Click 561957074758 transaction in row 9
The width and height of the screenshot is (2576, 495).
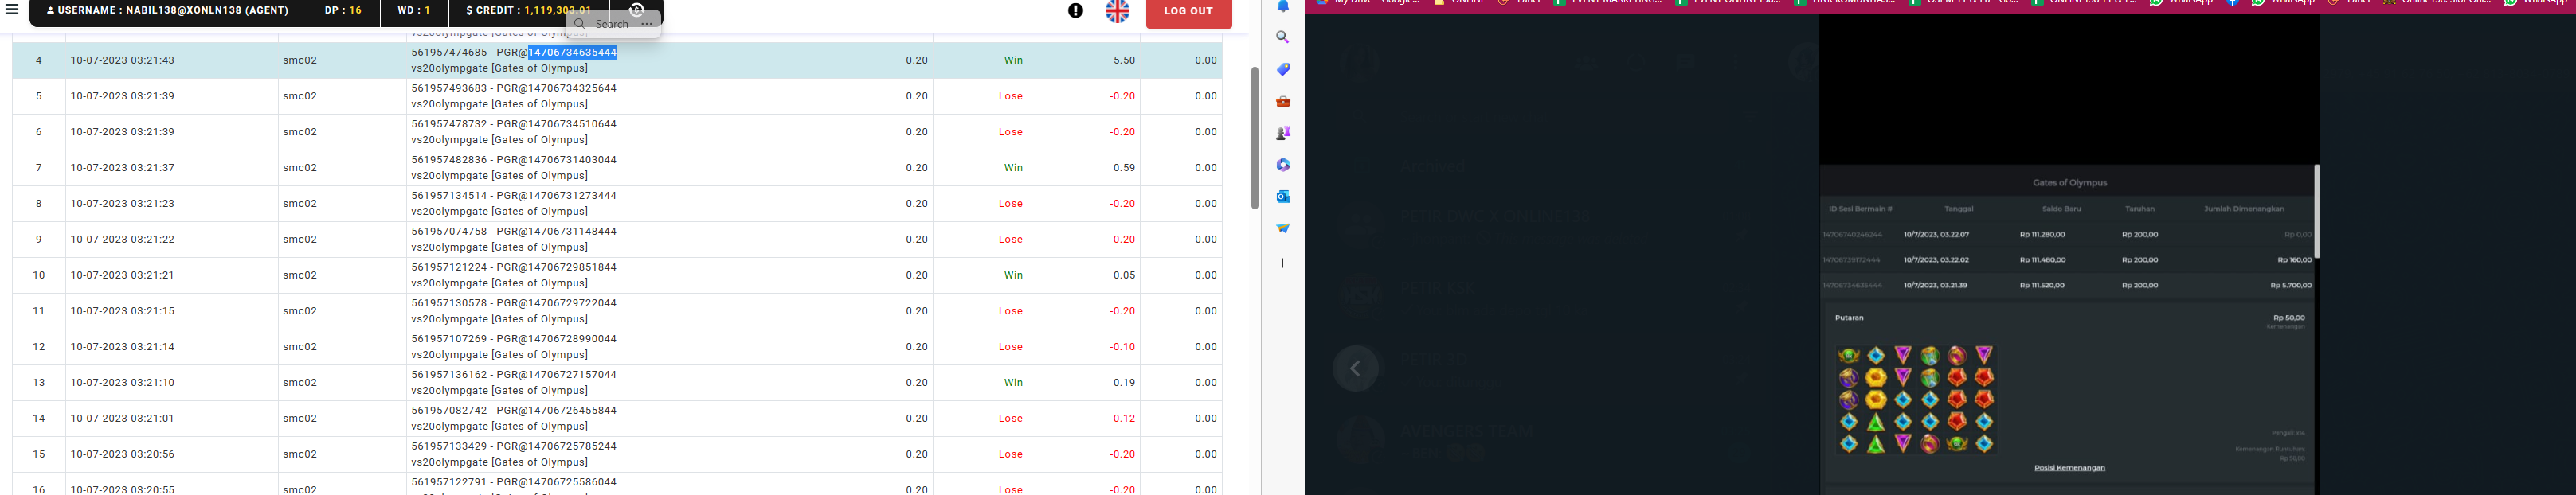pyautogui.click(x=449, y=231)
